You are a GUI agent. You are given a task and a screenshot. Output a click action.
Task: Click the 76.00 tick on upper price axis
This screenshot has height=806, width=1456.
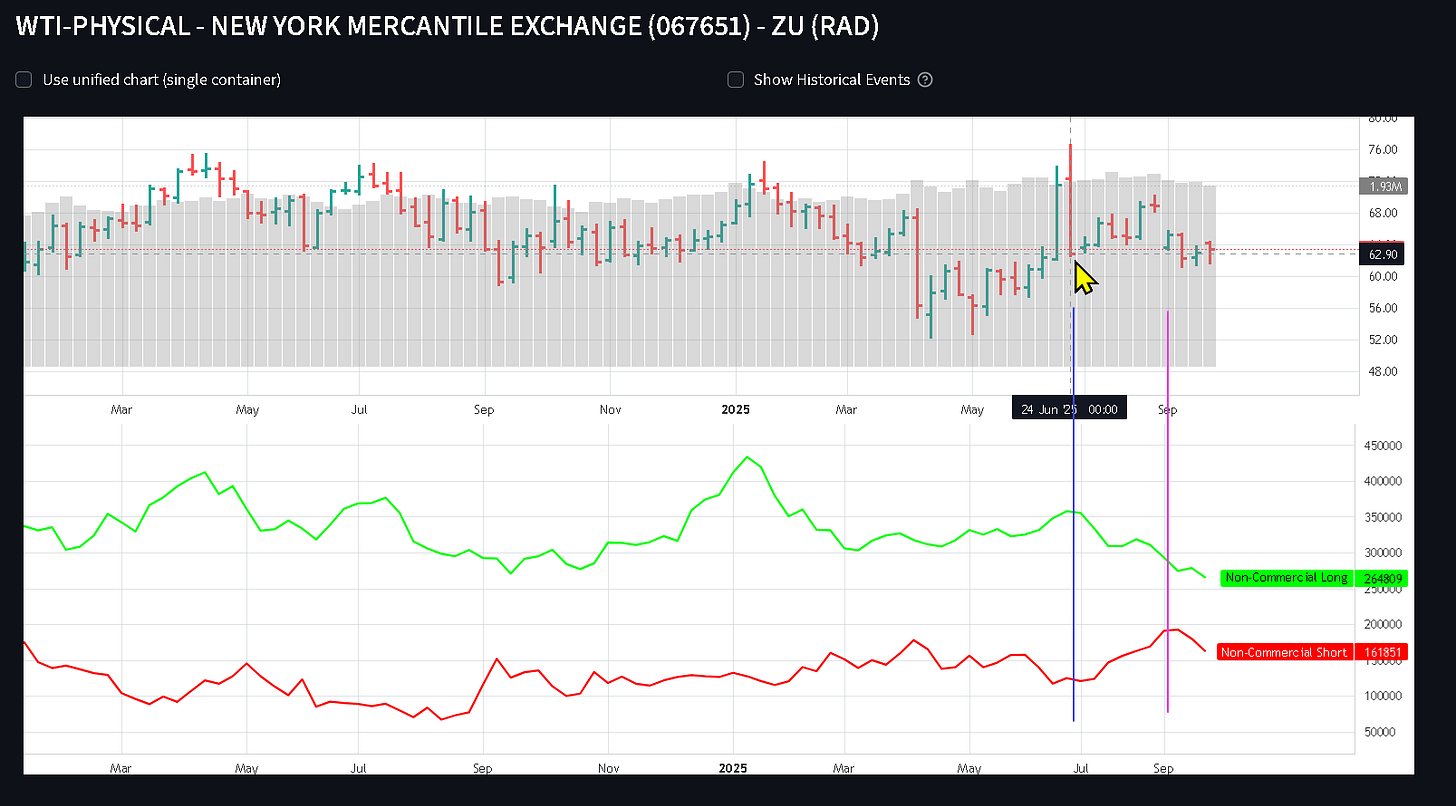(1383, 150)
